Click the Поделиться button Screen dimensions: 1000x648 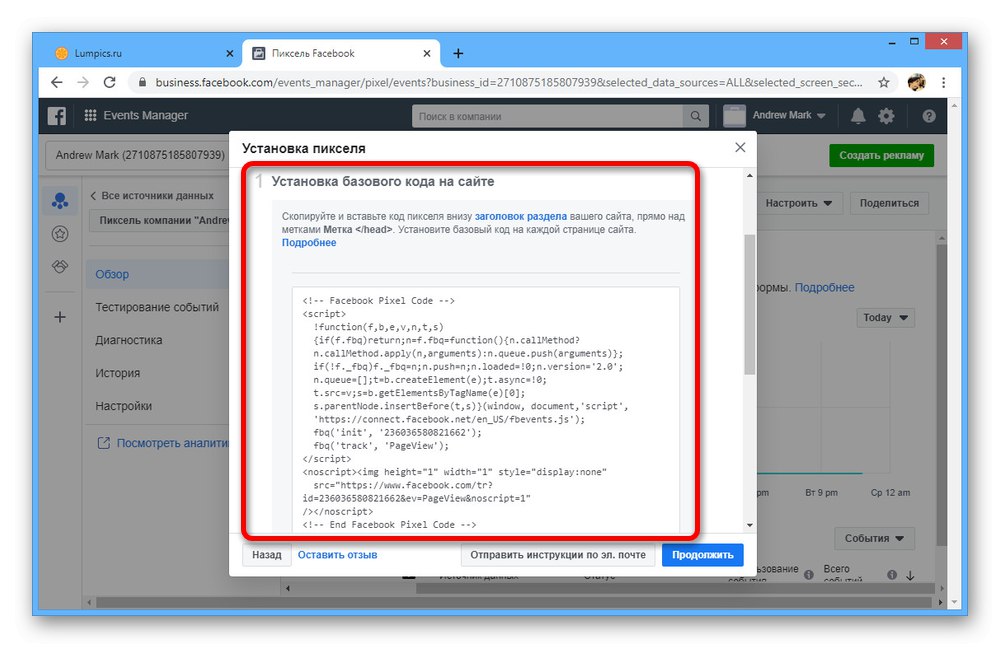[x=889, y=203]
